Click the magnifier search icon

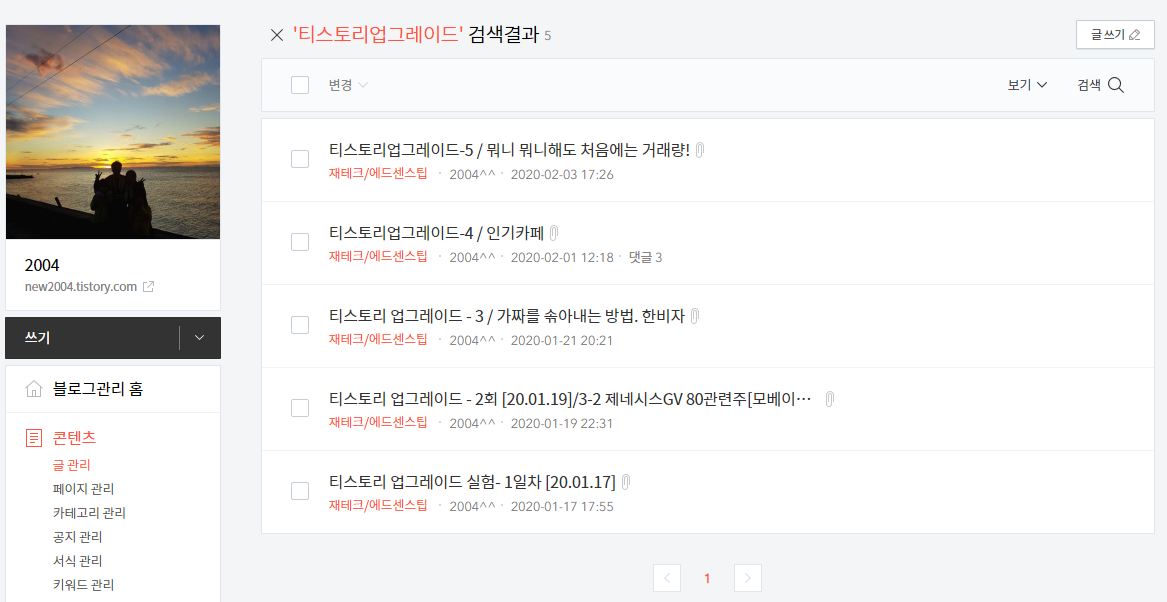(1116, 85)
